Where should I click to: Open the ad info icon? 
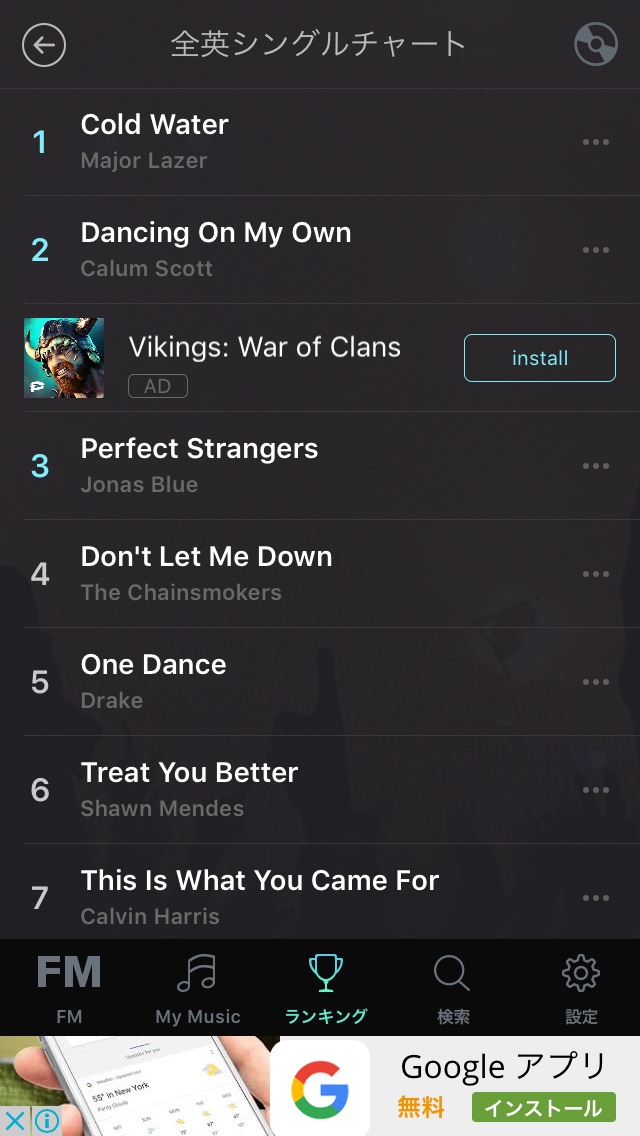coord(46,1121)
